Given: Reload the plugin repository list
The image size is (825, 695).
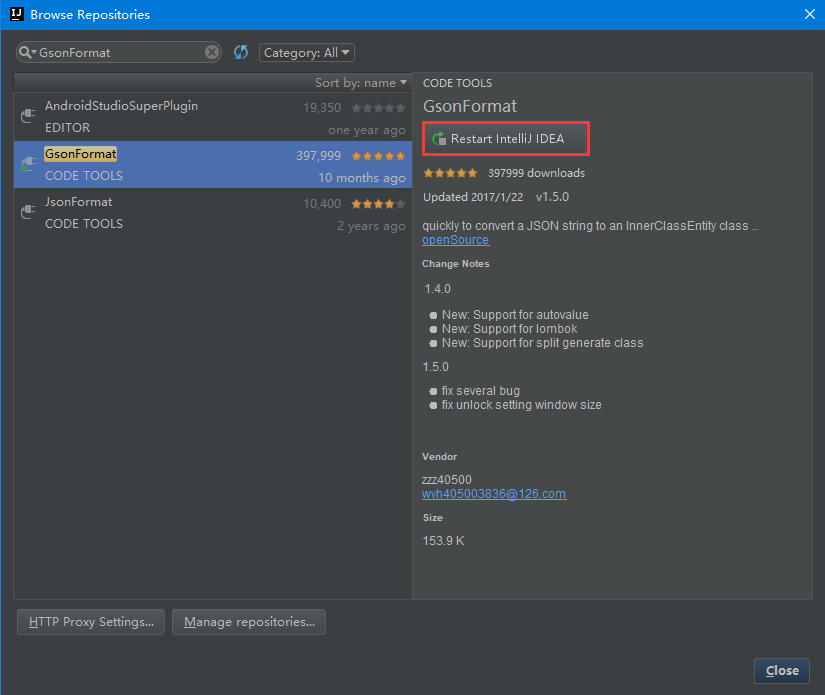Looking at the screenshot, I should coord(240,52).
